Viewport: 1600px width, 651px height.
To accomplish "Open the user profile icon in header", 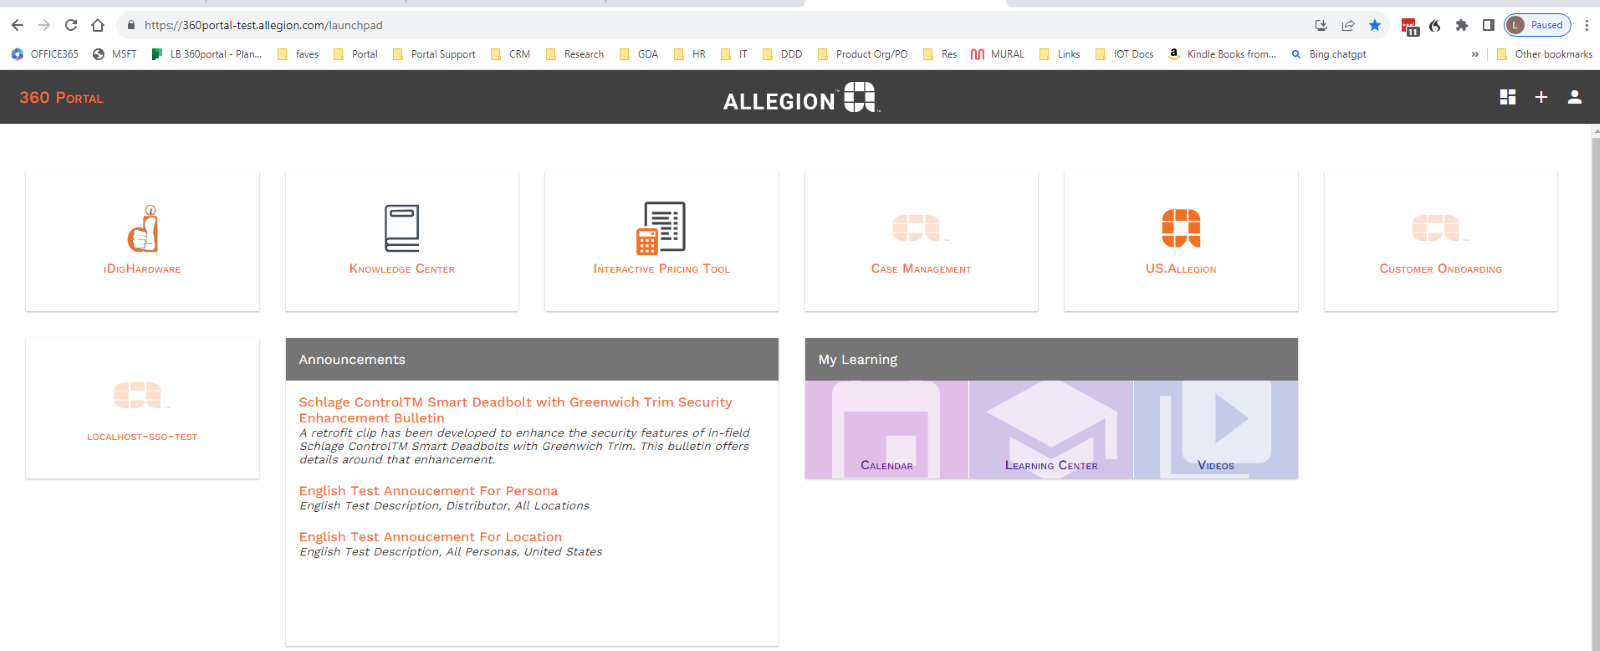I will click(1574, 97).
